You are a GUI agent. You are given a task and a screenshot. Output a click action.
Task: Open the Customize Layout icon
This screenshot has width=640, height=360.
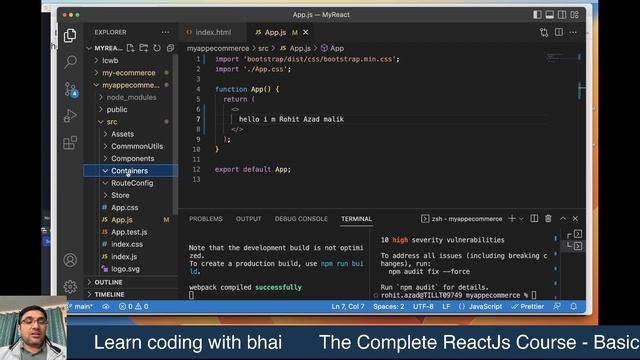(575, 15)
